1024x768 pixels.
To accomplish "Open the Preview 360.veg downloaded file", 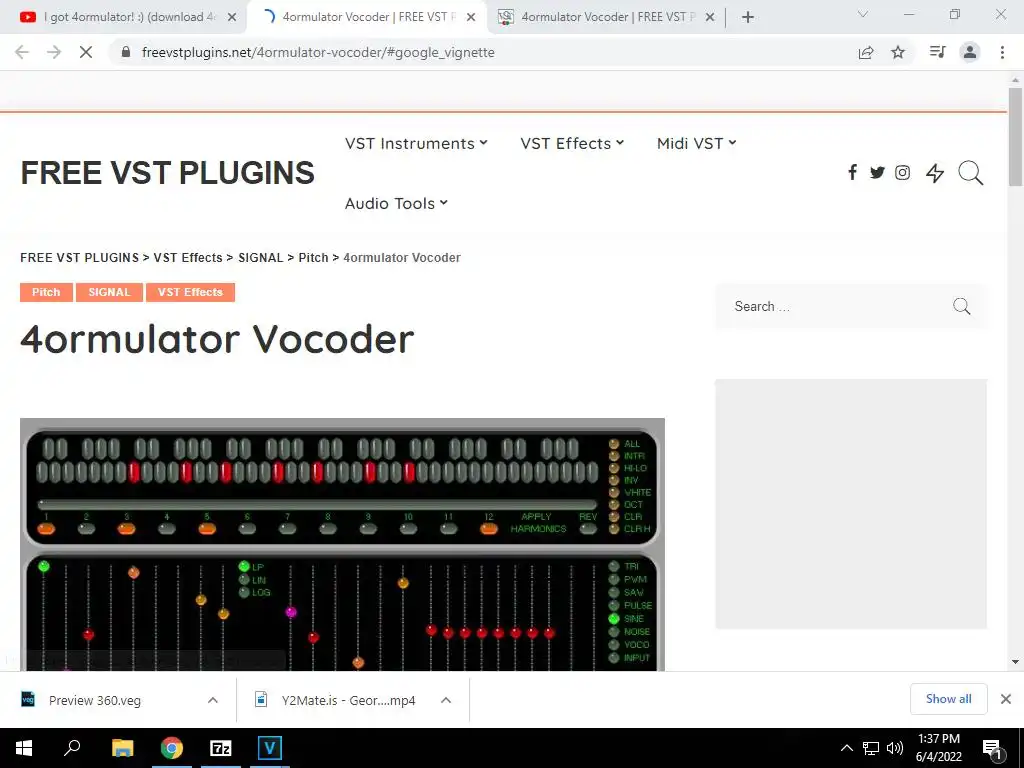I will pyautogui.click(x=95, y=700).
